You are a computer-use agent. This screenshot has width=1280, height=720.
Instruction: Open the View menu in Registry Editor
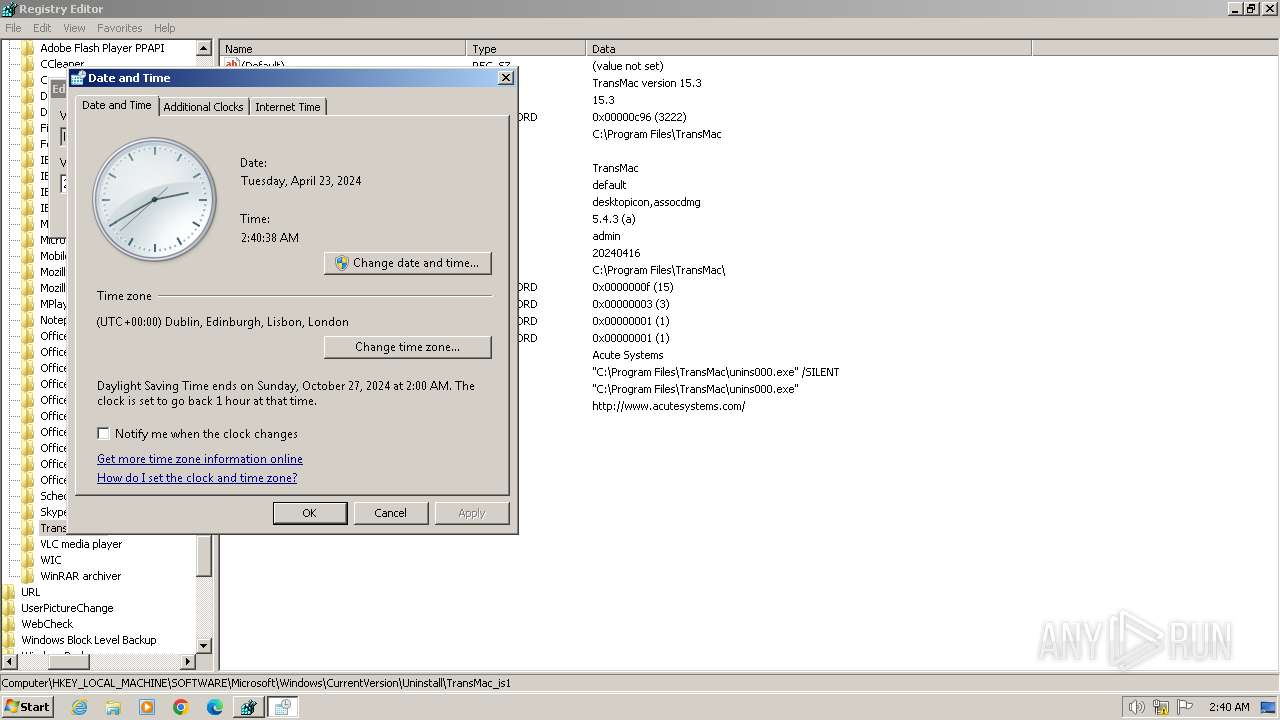pos(74,28)
